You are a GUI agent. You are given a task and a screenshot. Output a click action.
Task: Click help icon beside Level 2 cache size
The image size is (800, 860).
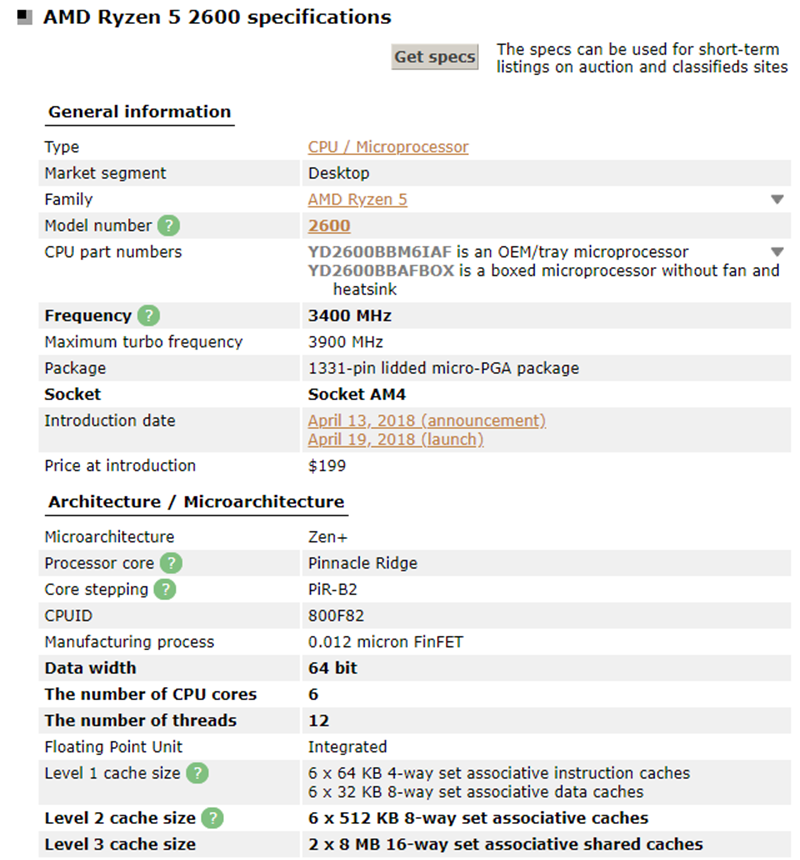(x=212, y=818)
